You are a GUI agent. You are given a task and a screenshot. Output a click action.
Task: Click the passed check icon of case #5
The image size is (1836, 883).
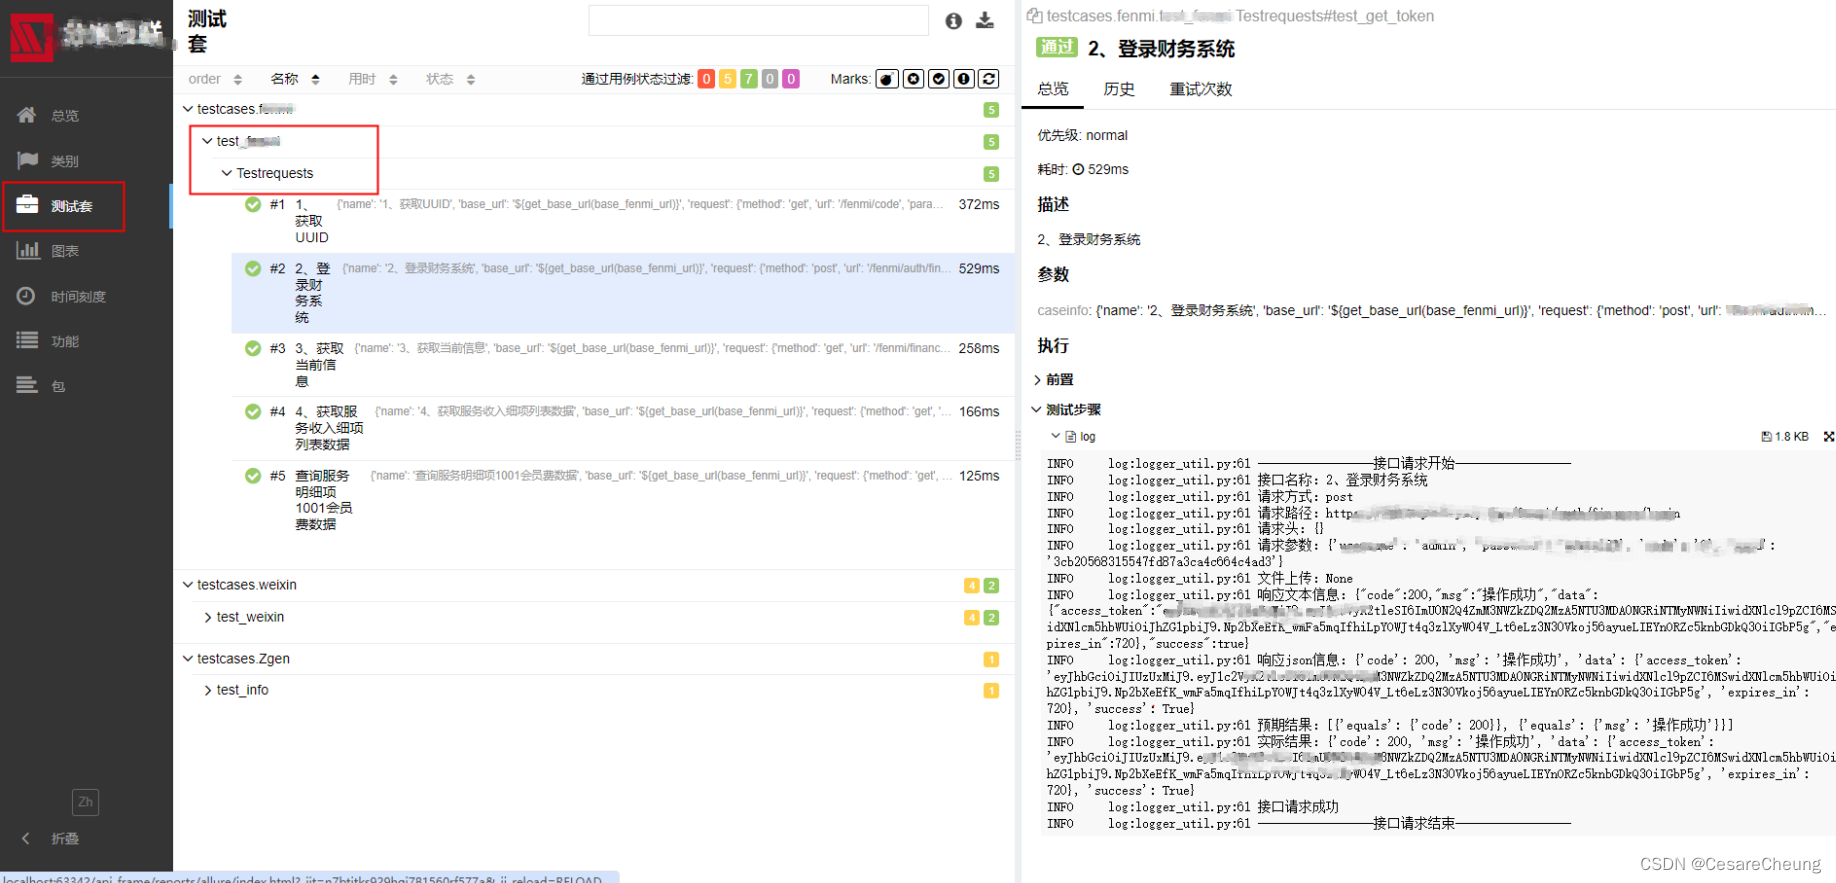point(253,476)
